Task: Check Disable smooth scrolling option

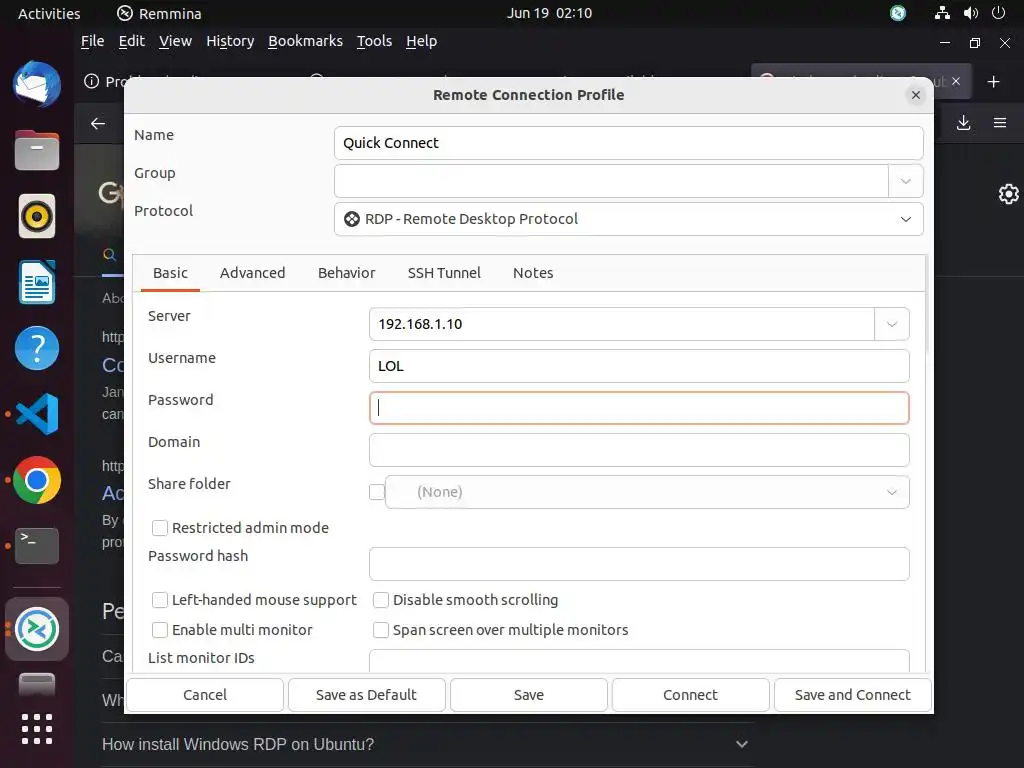Action: pos(381,600)
